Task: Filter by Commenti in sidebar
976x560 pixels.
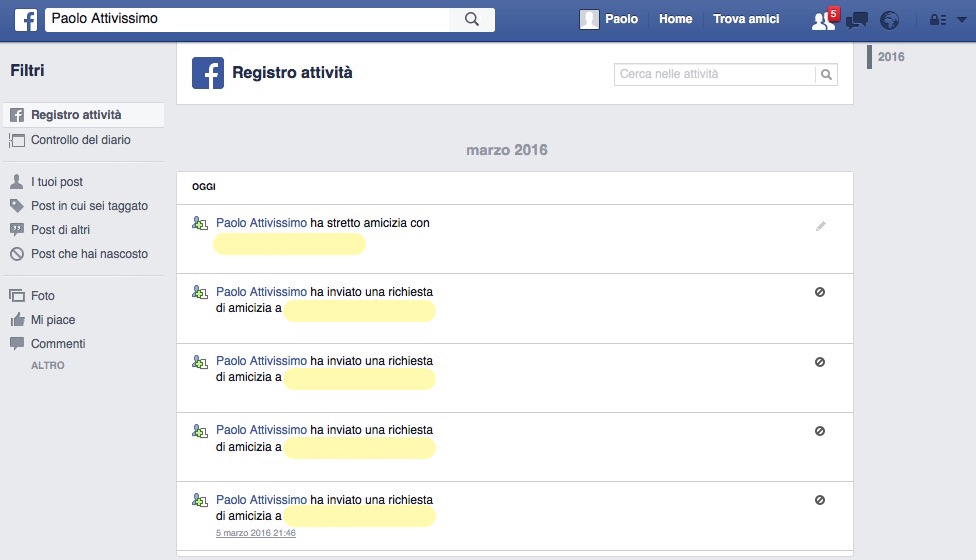Action: tap(58, 343)
